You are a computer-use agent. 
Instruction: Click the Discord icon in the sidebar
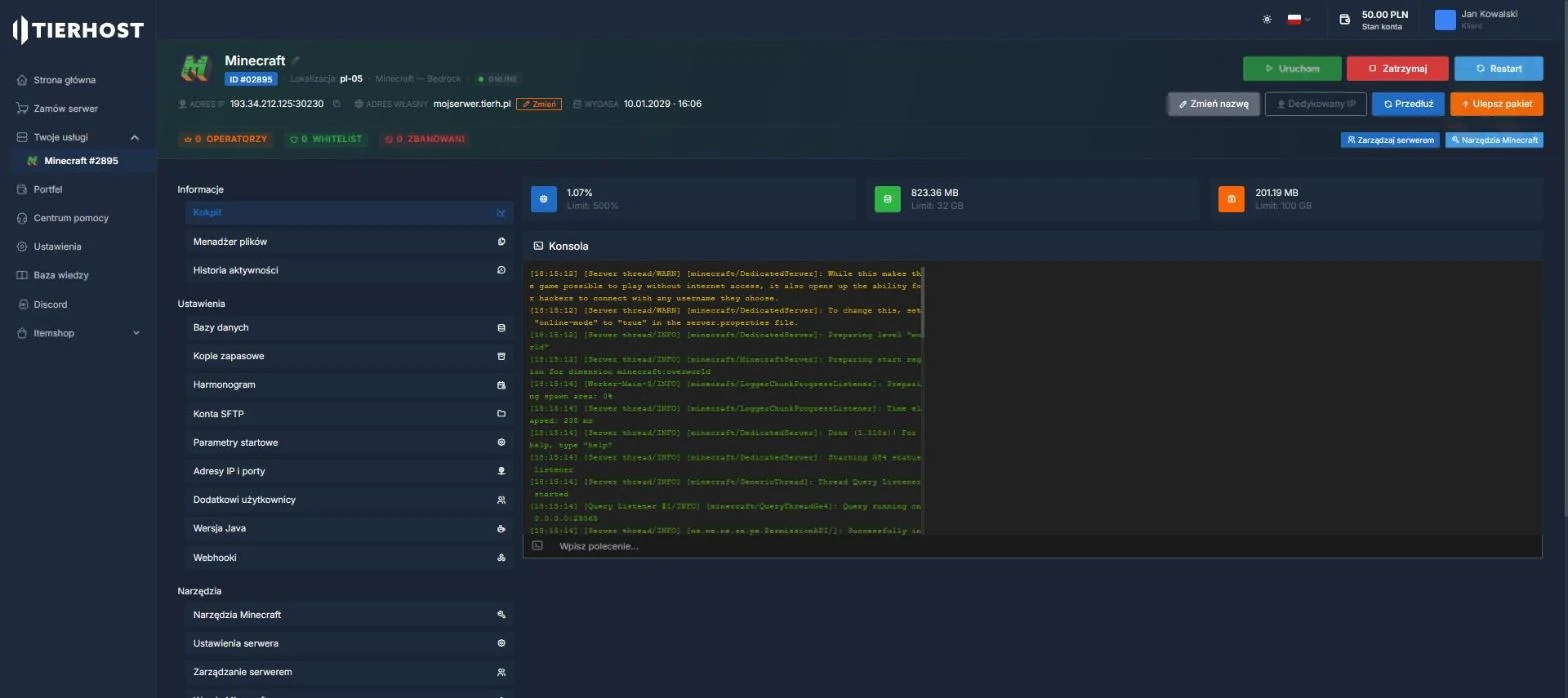pyautogui.click(x=23, y=304)
